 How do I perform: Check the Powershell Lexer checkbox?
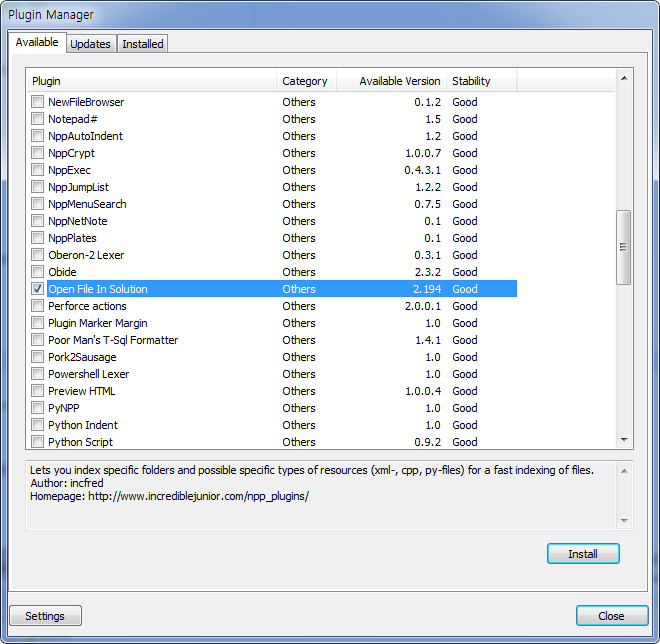click(37, 374)
